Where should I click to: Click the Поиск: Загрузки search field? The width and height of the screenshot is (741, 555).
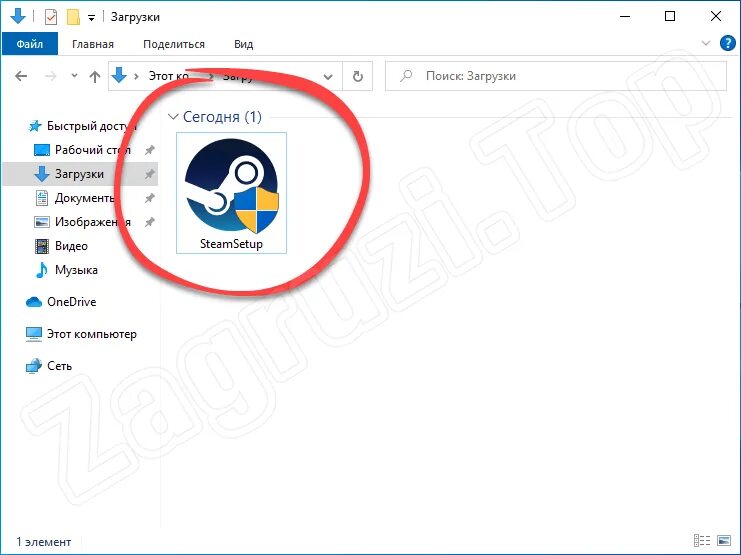(x=556, y=76)
